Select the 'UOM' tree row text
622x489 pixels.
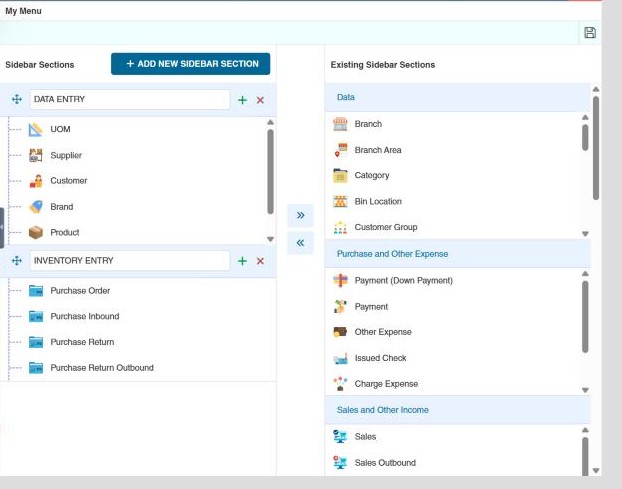click(x=60, y=129)
